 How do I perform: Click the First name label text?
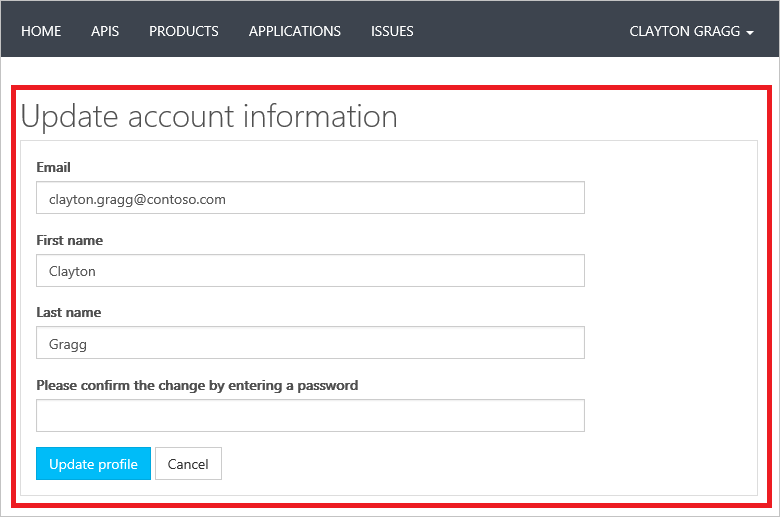click(x=70, y=240)
